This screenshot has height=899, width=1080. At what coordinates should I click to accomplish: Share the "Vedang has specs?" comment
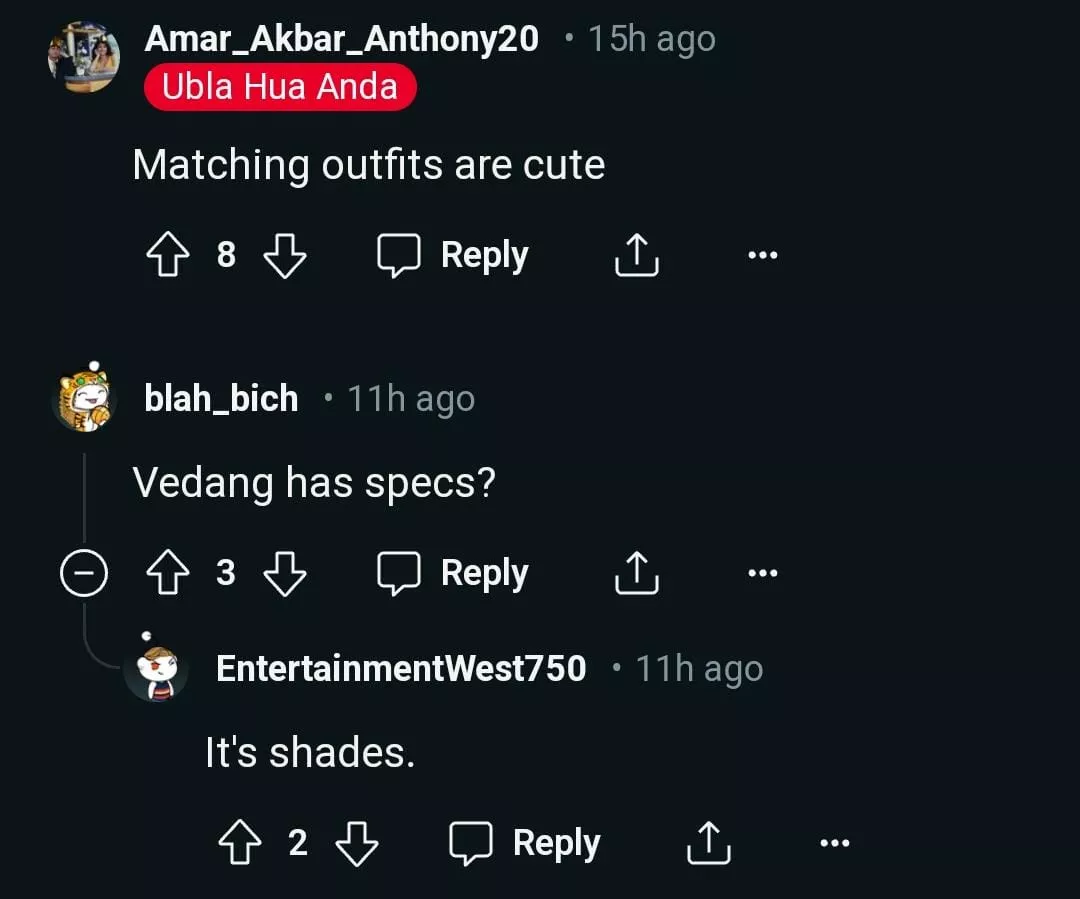(x=636, y=574)
